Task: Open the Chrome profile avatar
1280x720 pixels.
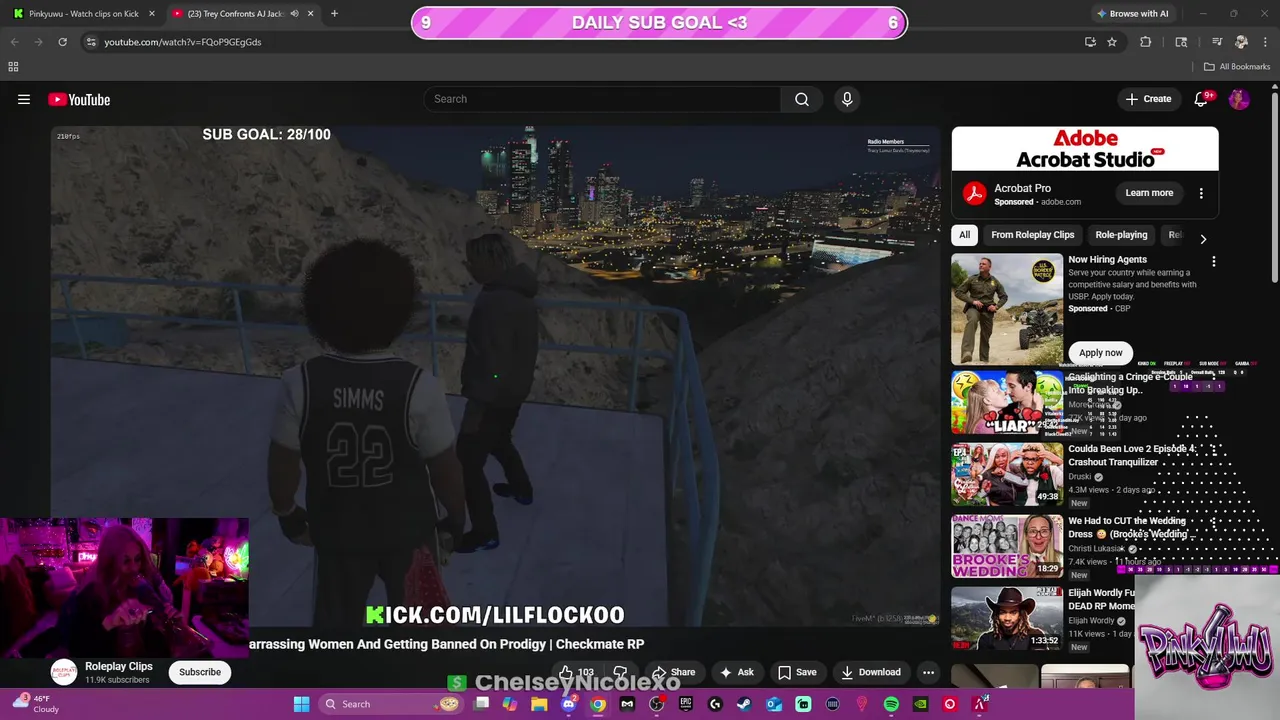Action: pyautogui.click(x=1241, y=42)
